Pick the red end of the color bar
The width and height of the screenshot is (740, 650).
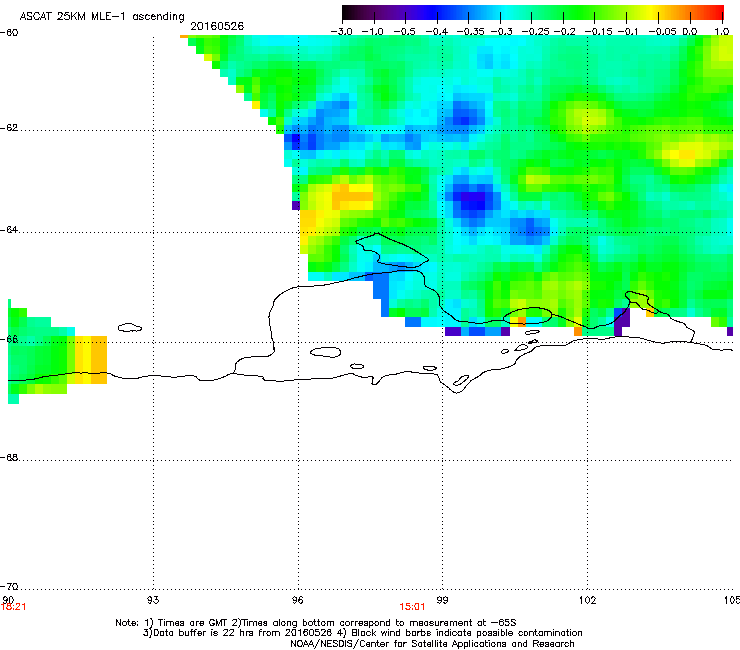click(715, 12)
